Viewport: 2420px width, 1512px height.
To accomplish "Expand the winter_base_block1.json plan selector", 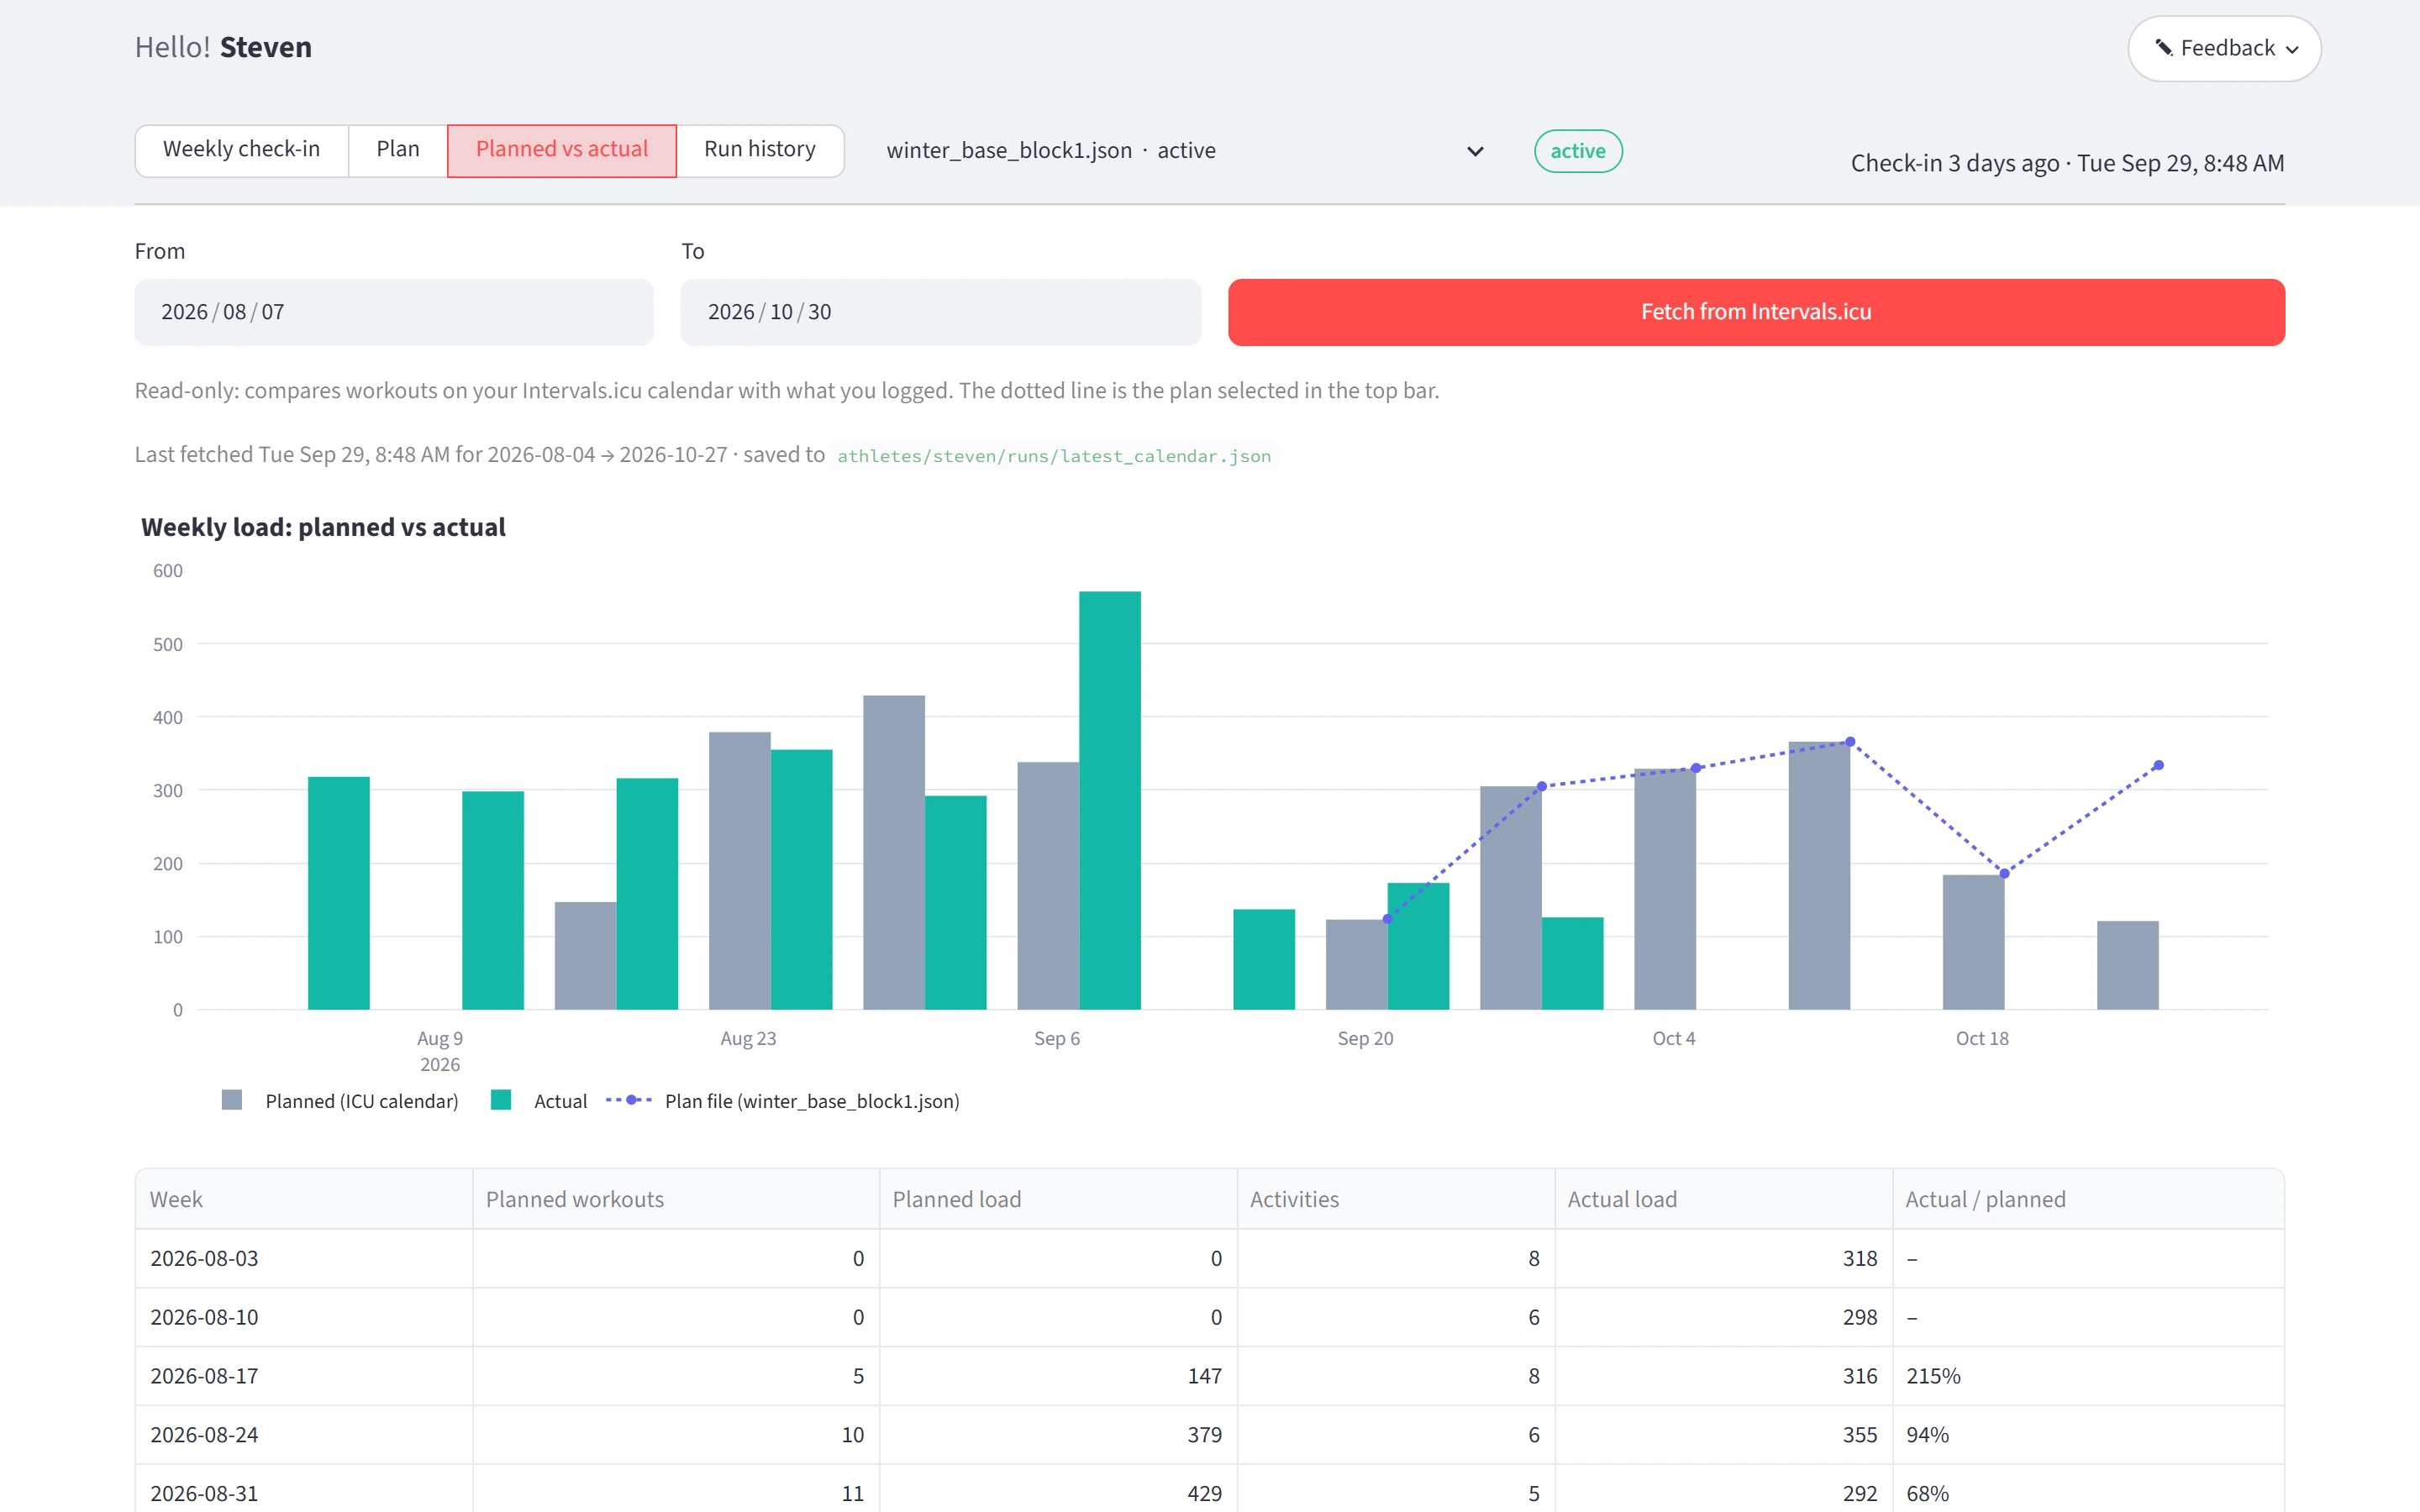I will click(x=1184, y=151).
